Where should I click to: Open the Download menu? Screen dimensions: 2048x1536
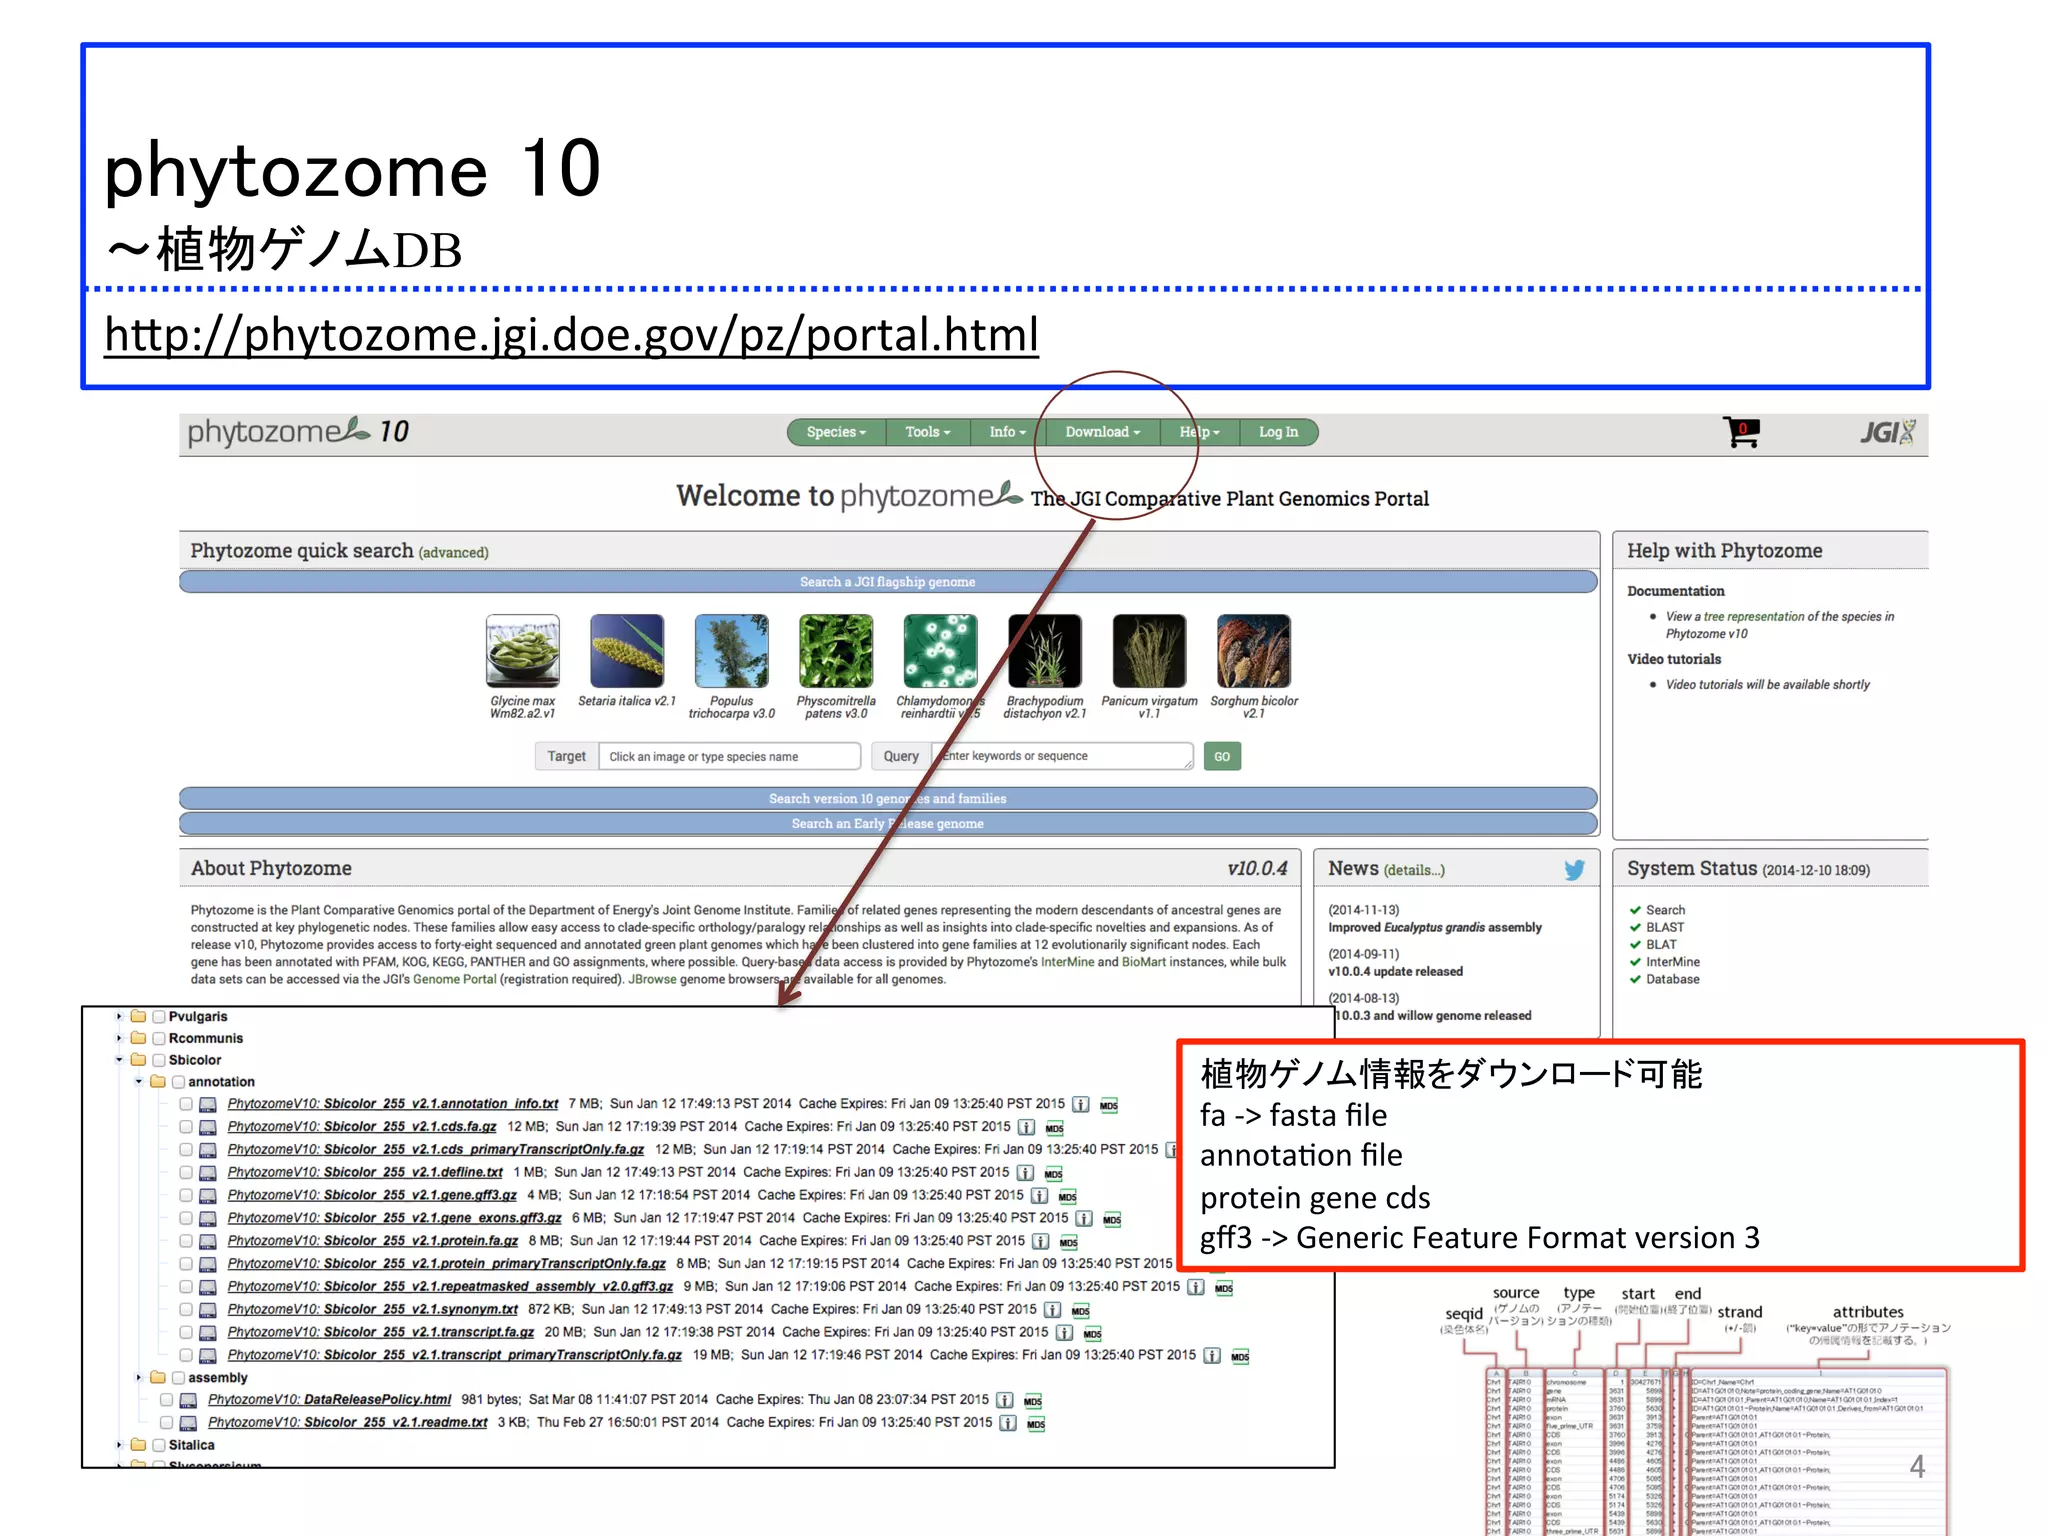click(1102, 432)
